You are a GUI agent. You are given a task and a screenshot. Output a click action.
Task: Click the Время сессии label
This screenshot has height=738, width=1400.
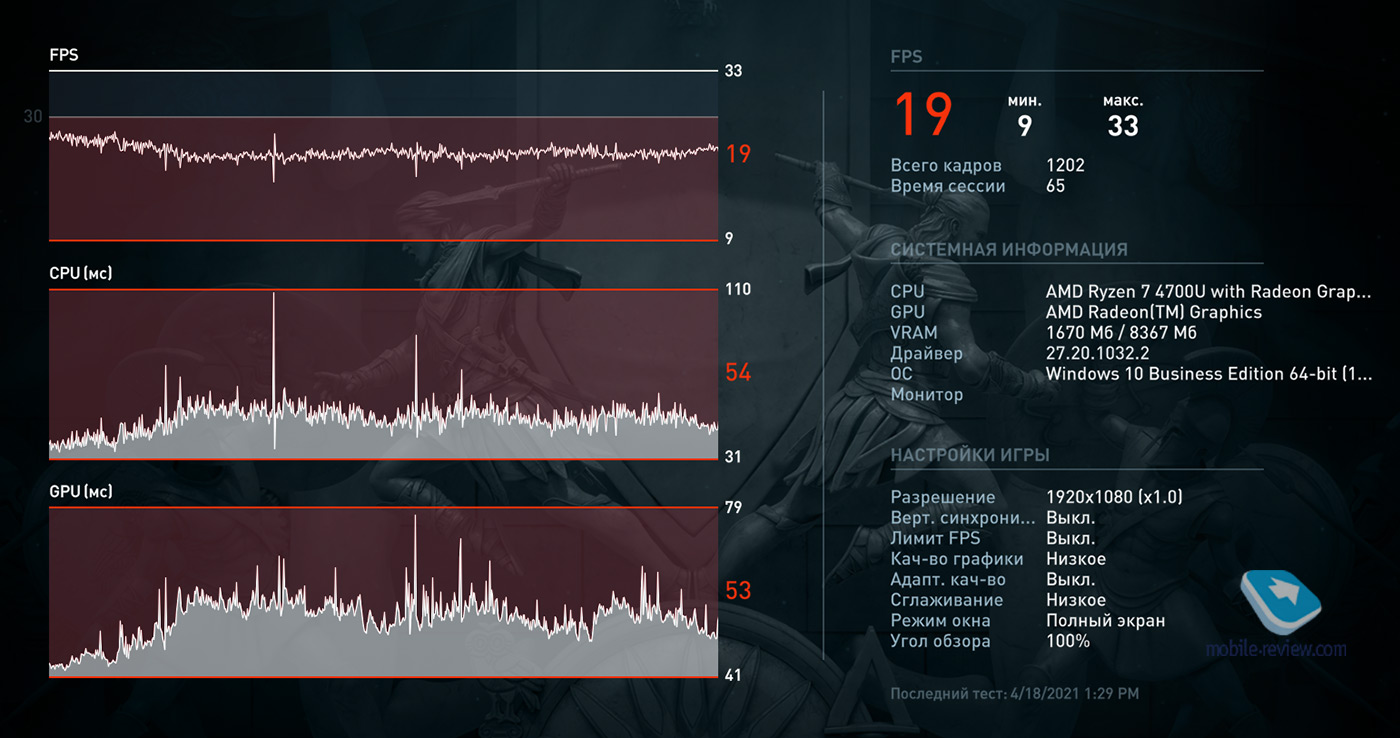pyautogui.click(x=948, y=186)
